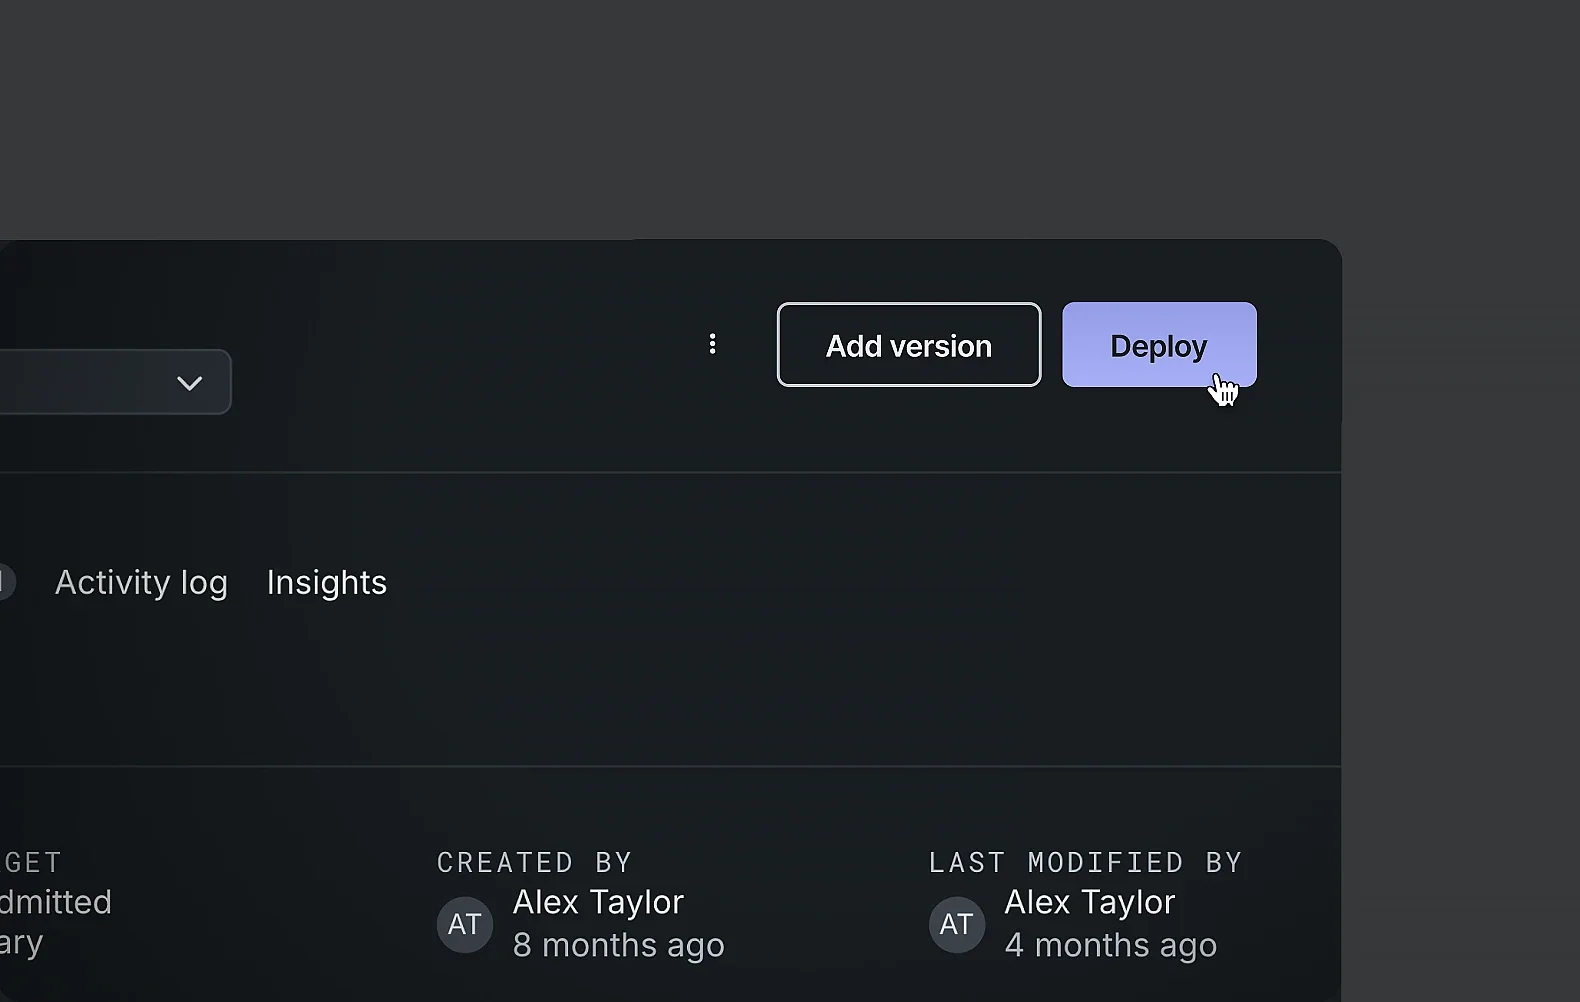
Task: Click the LAST MODIFIED BY column label
Action: (x=1086, y=862)
